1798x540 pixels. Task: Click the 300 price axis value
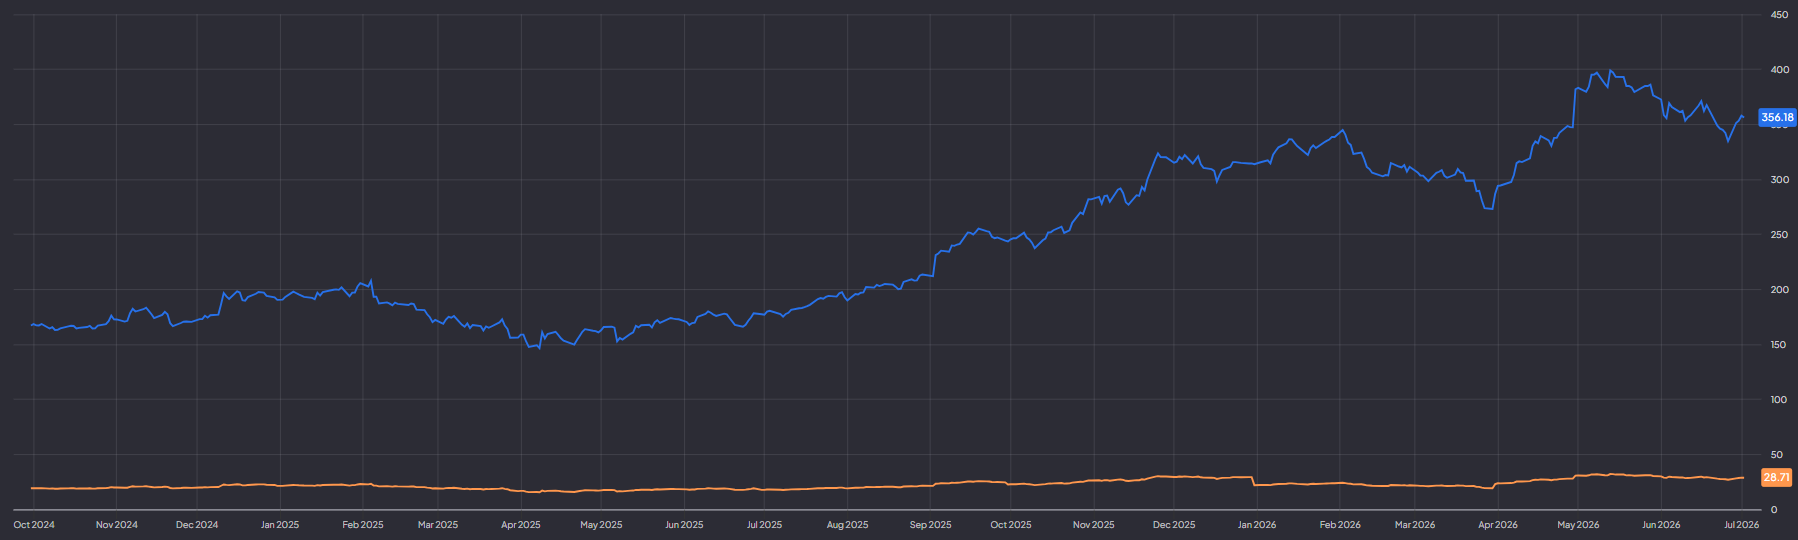pos(1779,180)
